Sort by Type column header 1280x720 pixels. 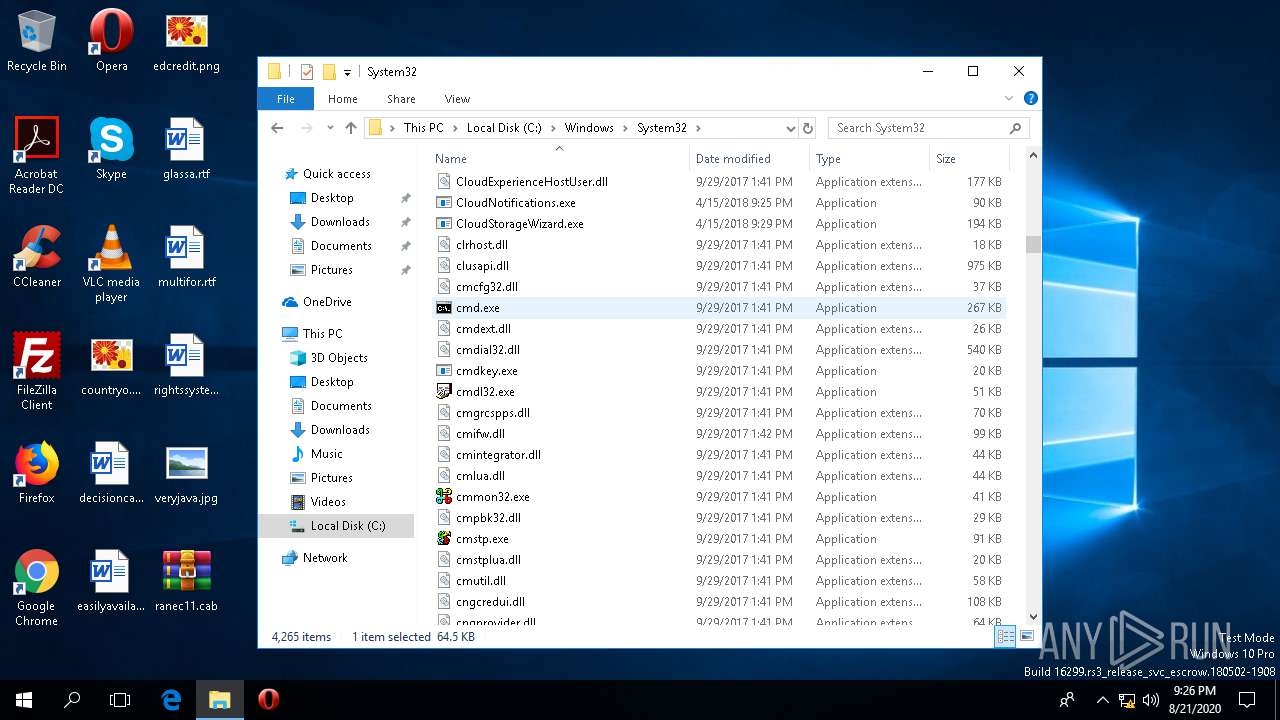[x=869, y=158]
